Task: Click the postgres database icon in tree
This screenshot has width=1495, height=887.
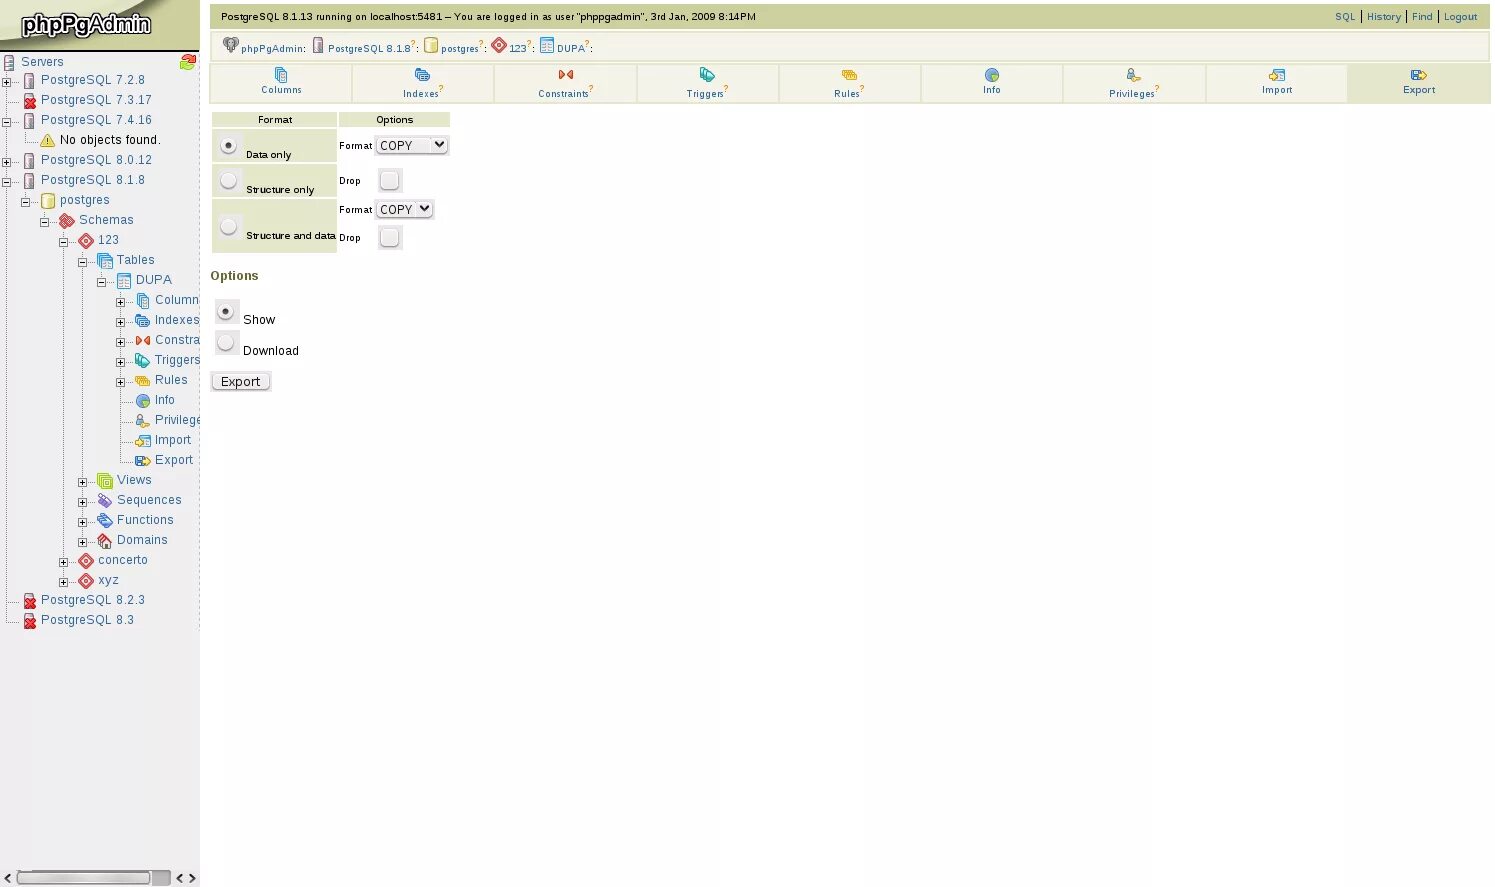Action: pos(48,201)
